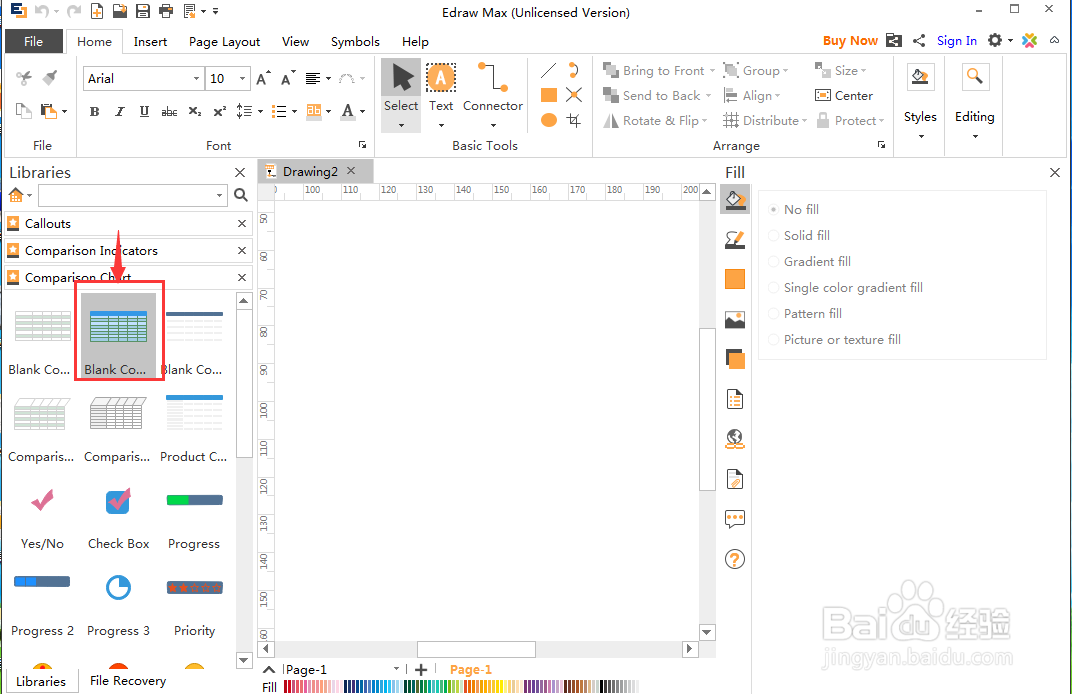Click the Print icon in quick access
Viewport: 1072px width, 694px height.
click(165, 11)
